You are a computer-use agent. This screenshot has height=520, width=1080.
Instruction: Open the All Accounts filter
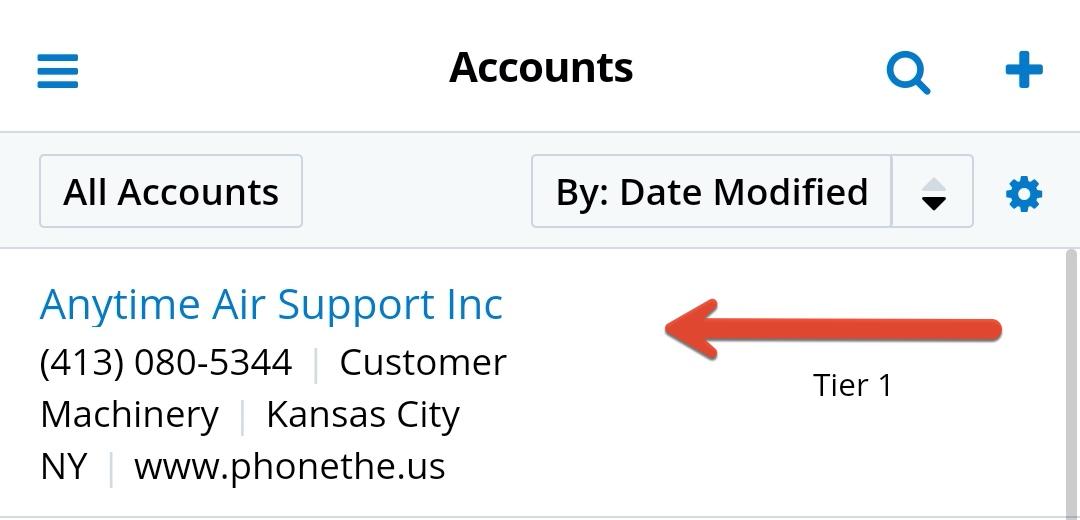coord(171,191)
